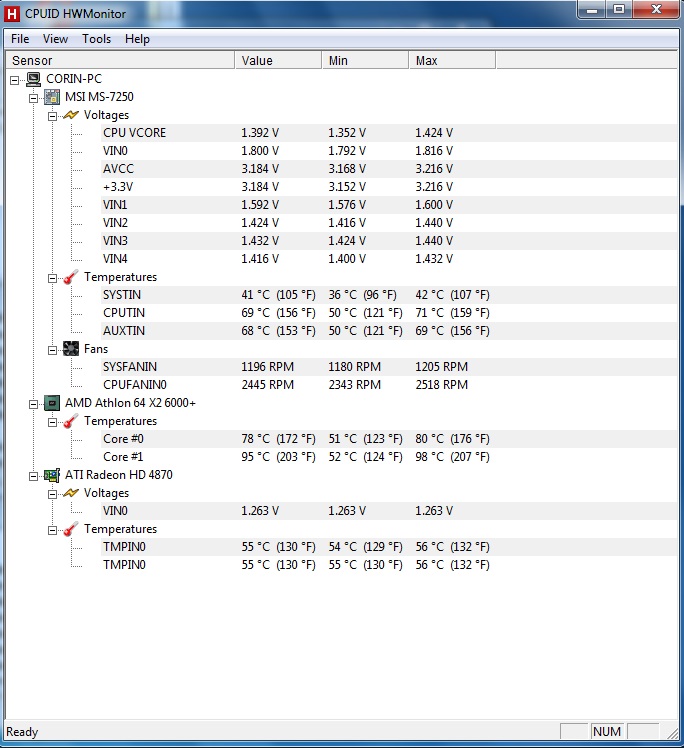Click the 98 °C (207 °F) max value
The width and height of the screenshot is (684, 748).
452,457
